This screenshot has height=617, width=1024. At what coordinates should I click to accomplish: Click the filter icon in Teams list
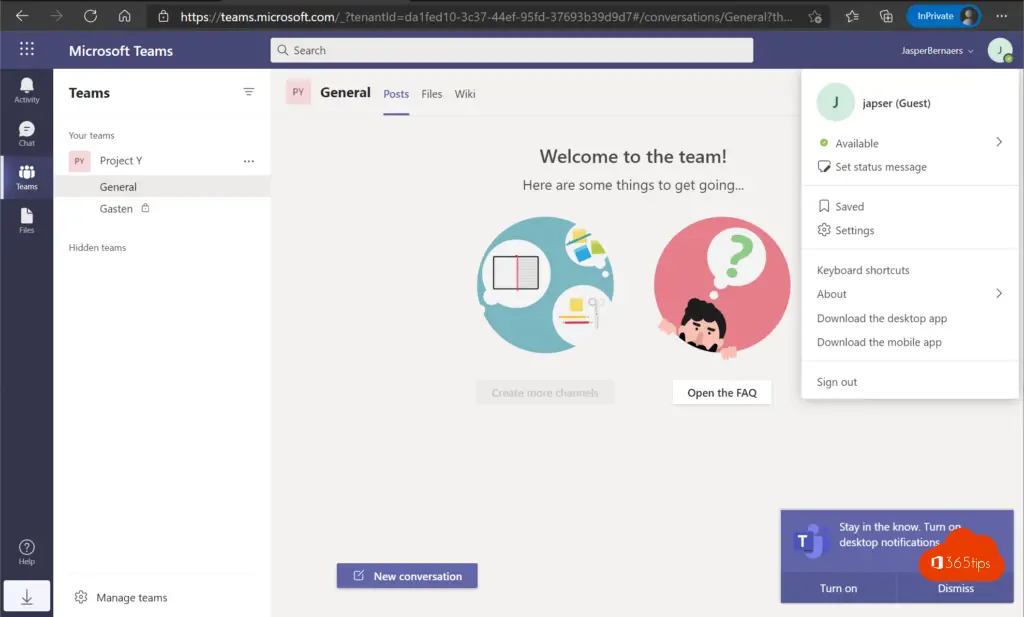coord(249,92)
